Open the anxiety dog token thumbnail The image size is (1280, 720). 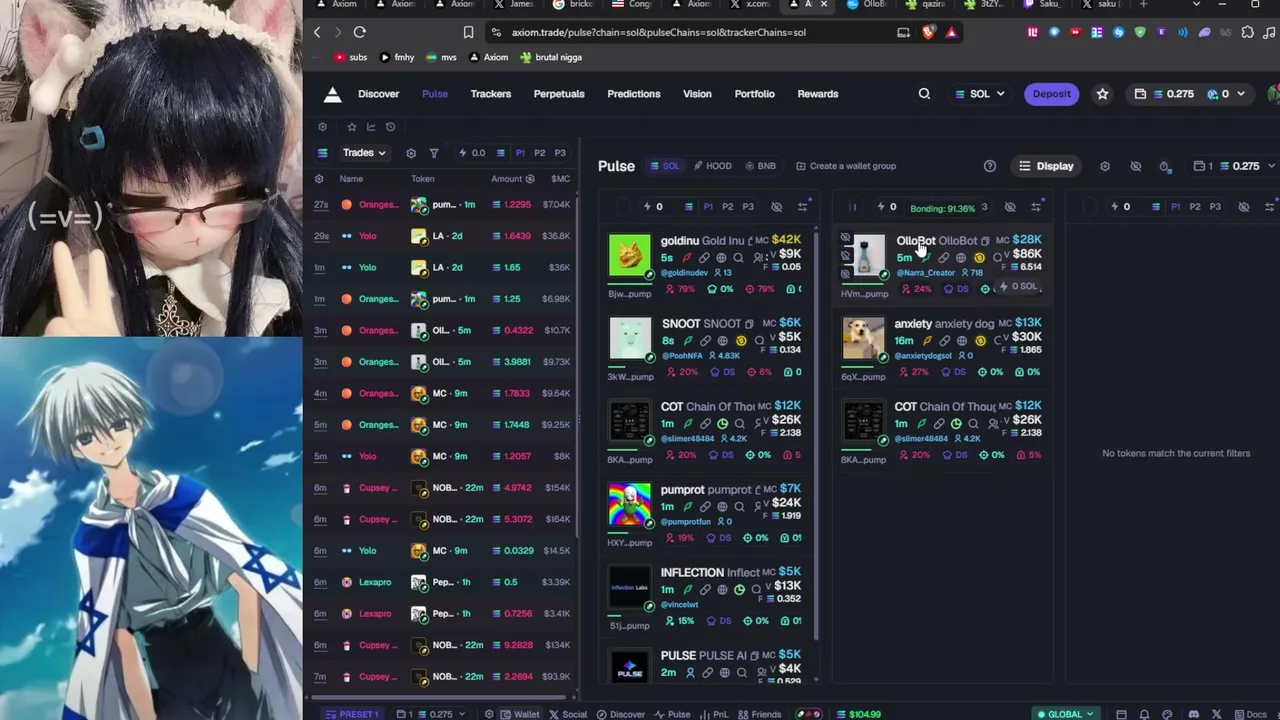coord(863,339)
